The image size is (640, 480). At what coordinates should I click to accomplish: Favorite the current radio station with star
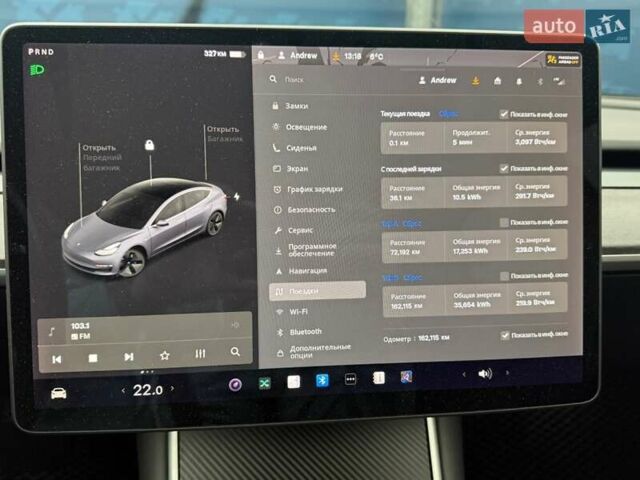pos(164,355)
